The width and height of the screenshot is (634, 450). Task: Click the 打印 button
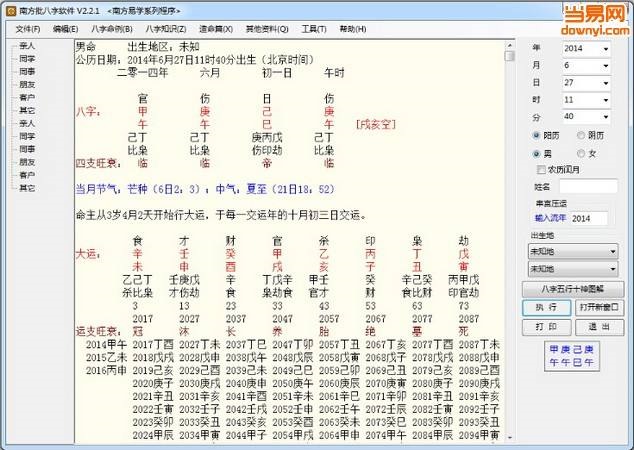click(547, 327)
